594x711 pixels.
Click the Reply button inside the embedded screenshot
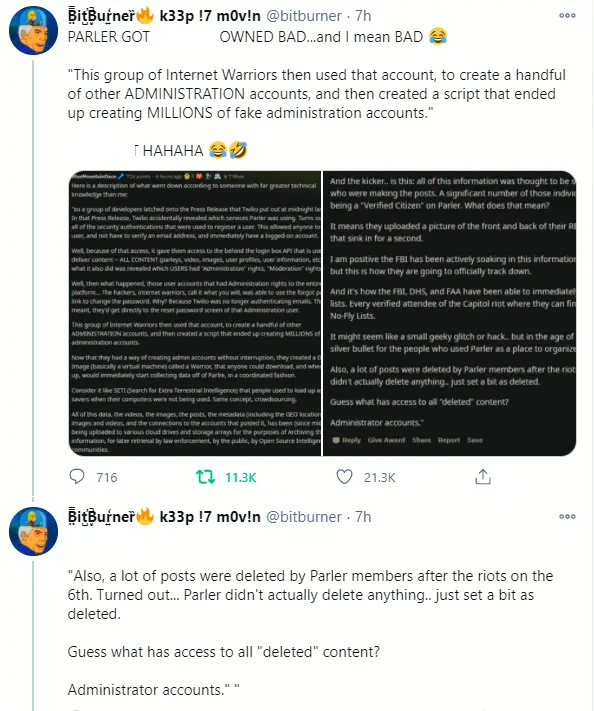[347, 440]
